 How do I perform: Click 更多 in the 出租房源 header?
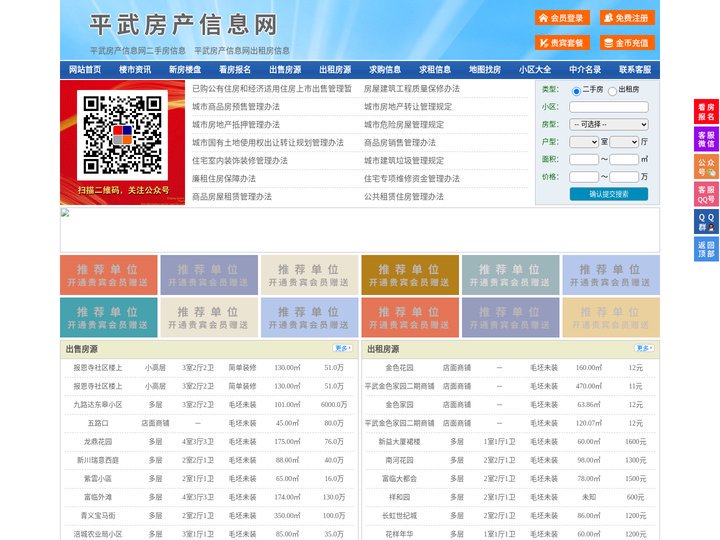click(x=644, y=349)
